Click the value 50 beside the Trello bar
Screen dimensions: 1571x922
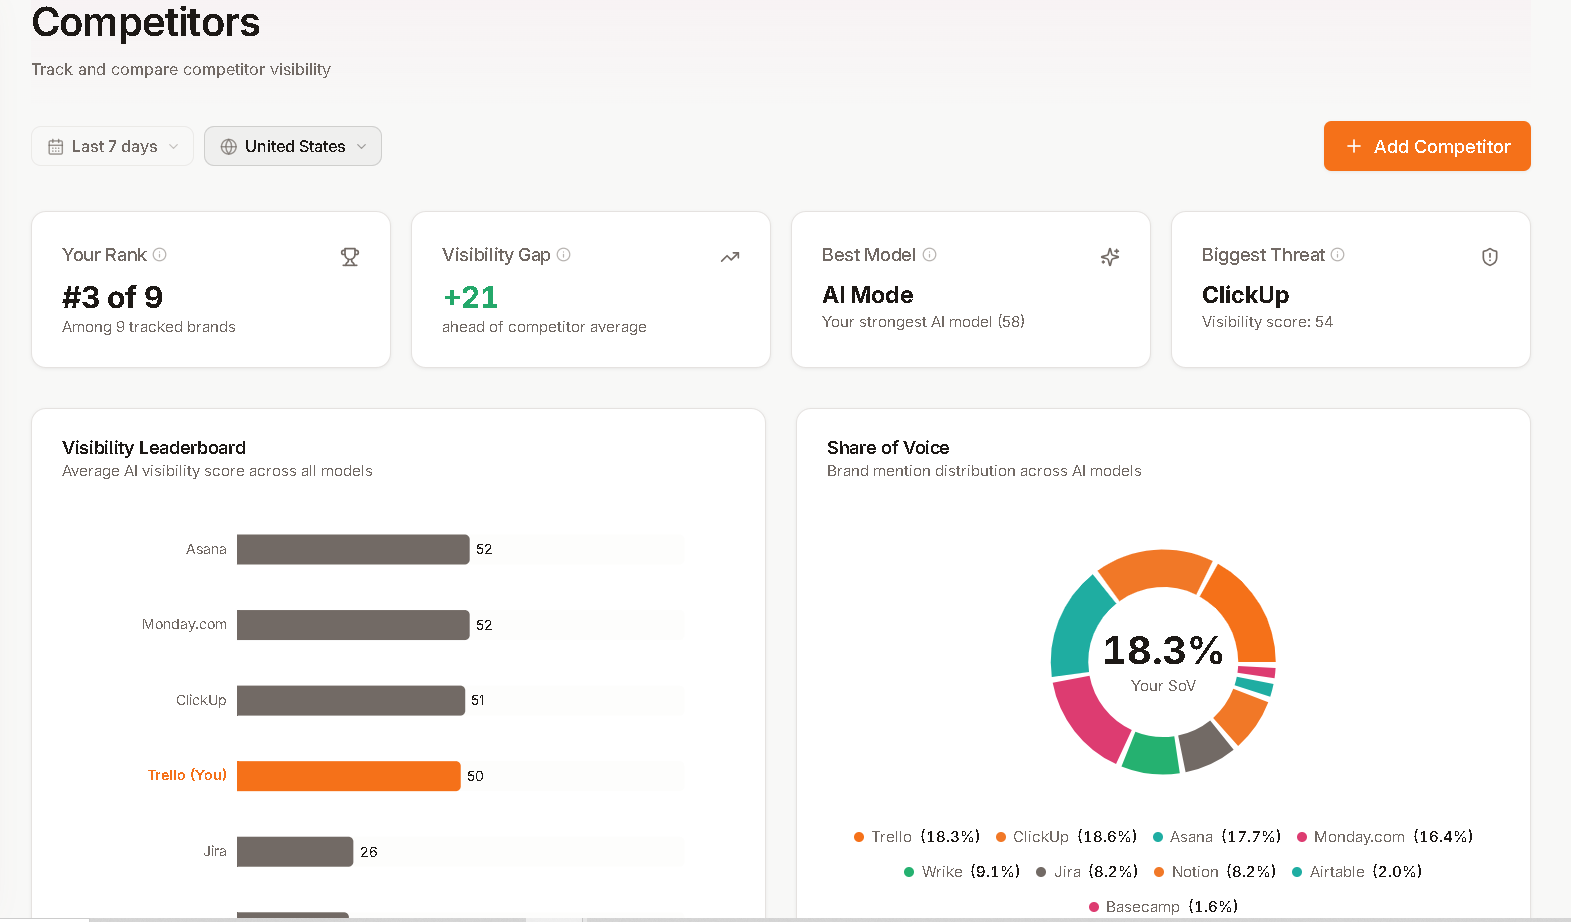pyautogui.click(x=475, y=776)
